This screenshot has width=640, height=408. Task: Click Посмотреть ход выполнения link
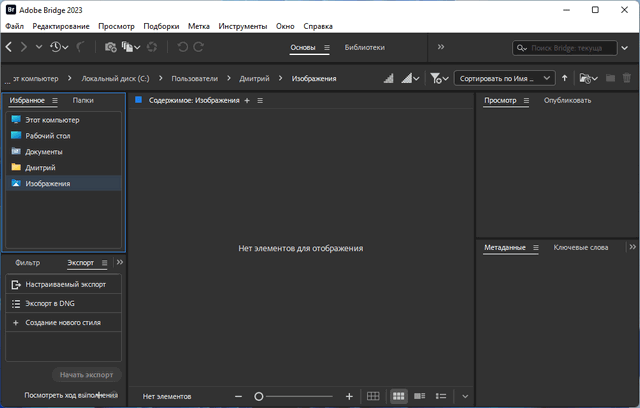tap(70, 395)
